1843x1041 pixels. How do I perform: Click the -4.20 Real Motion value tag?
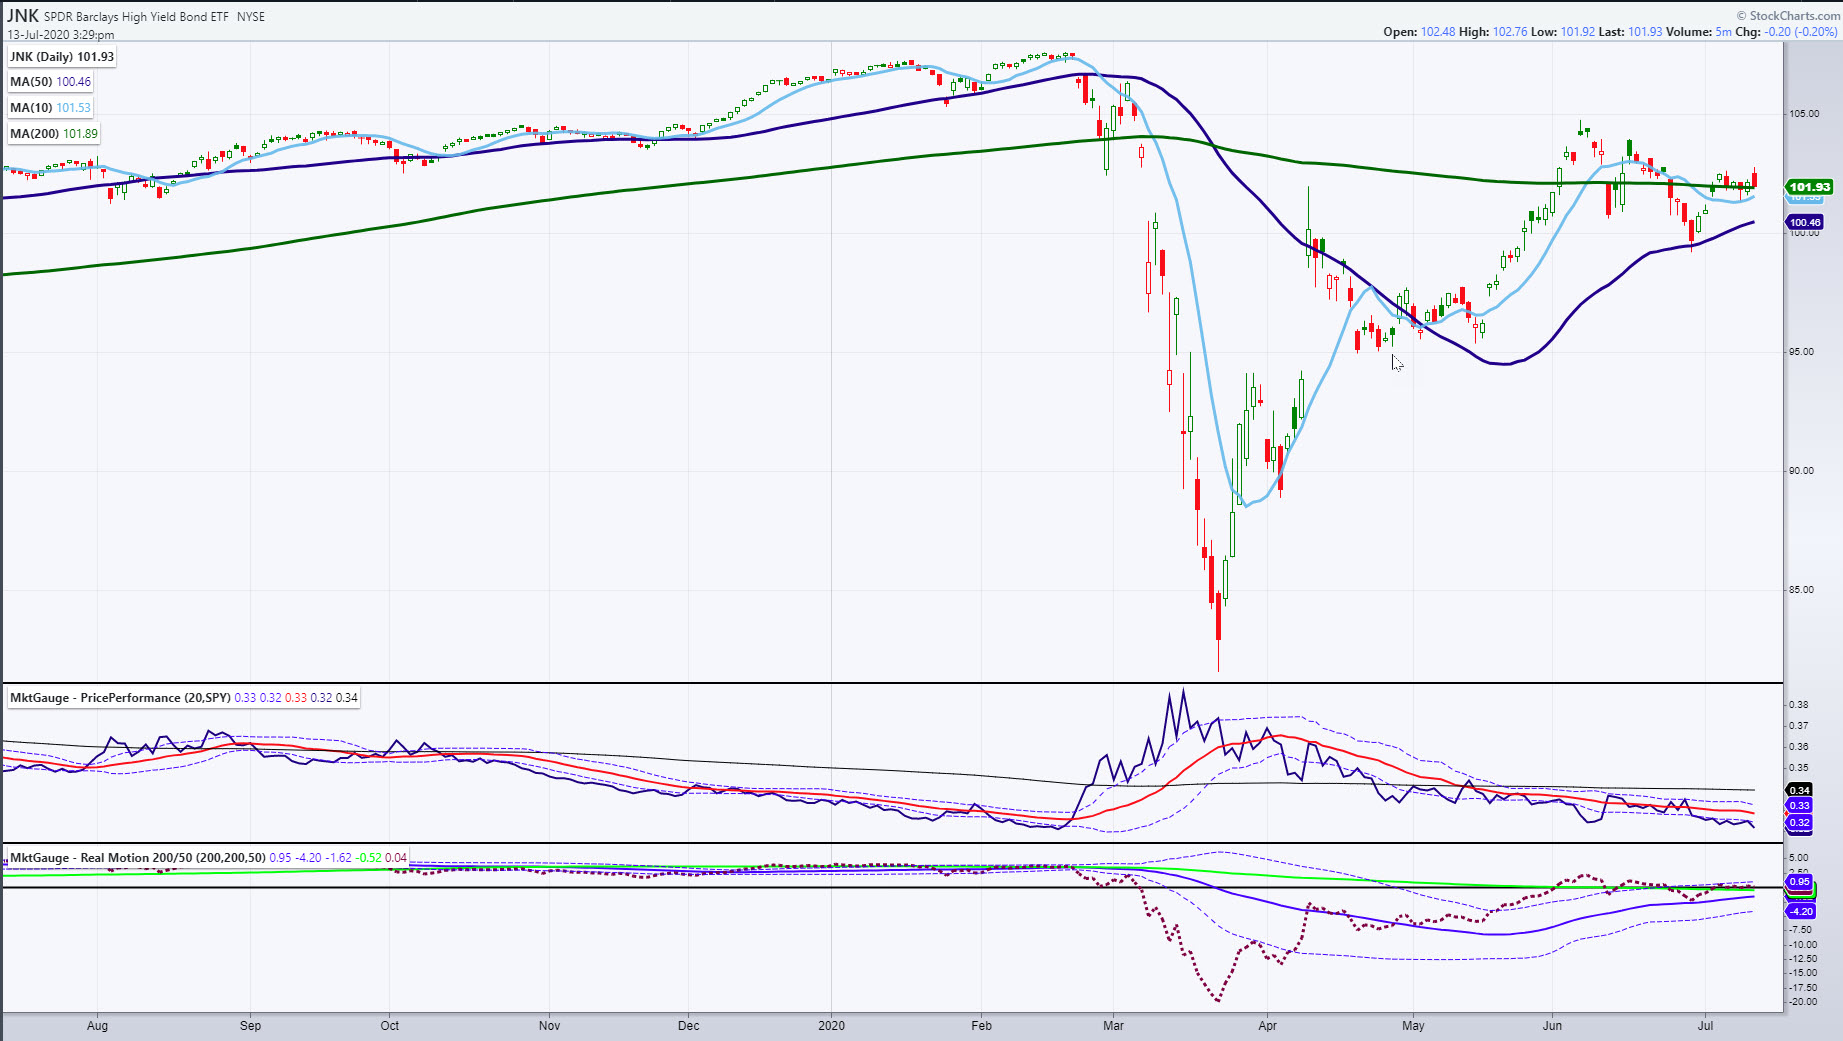[1801, 911]
